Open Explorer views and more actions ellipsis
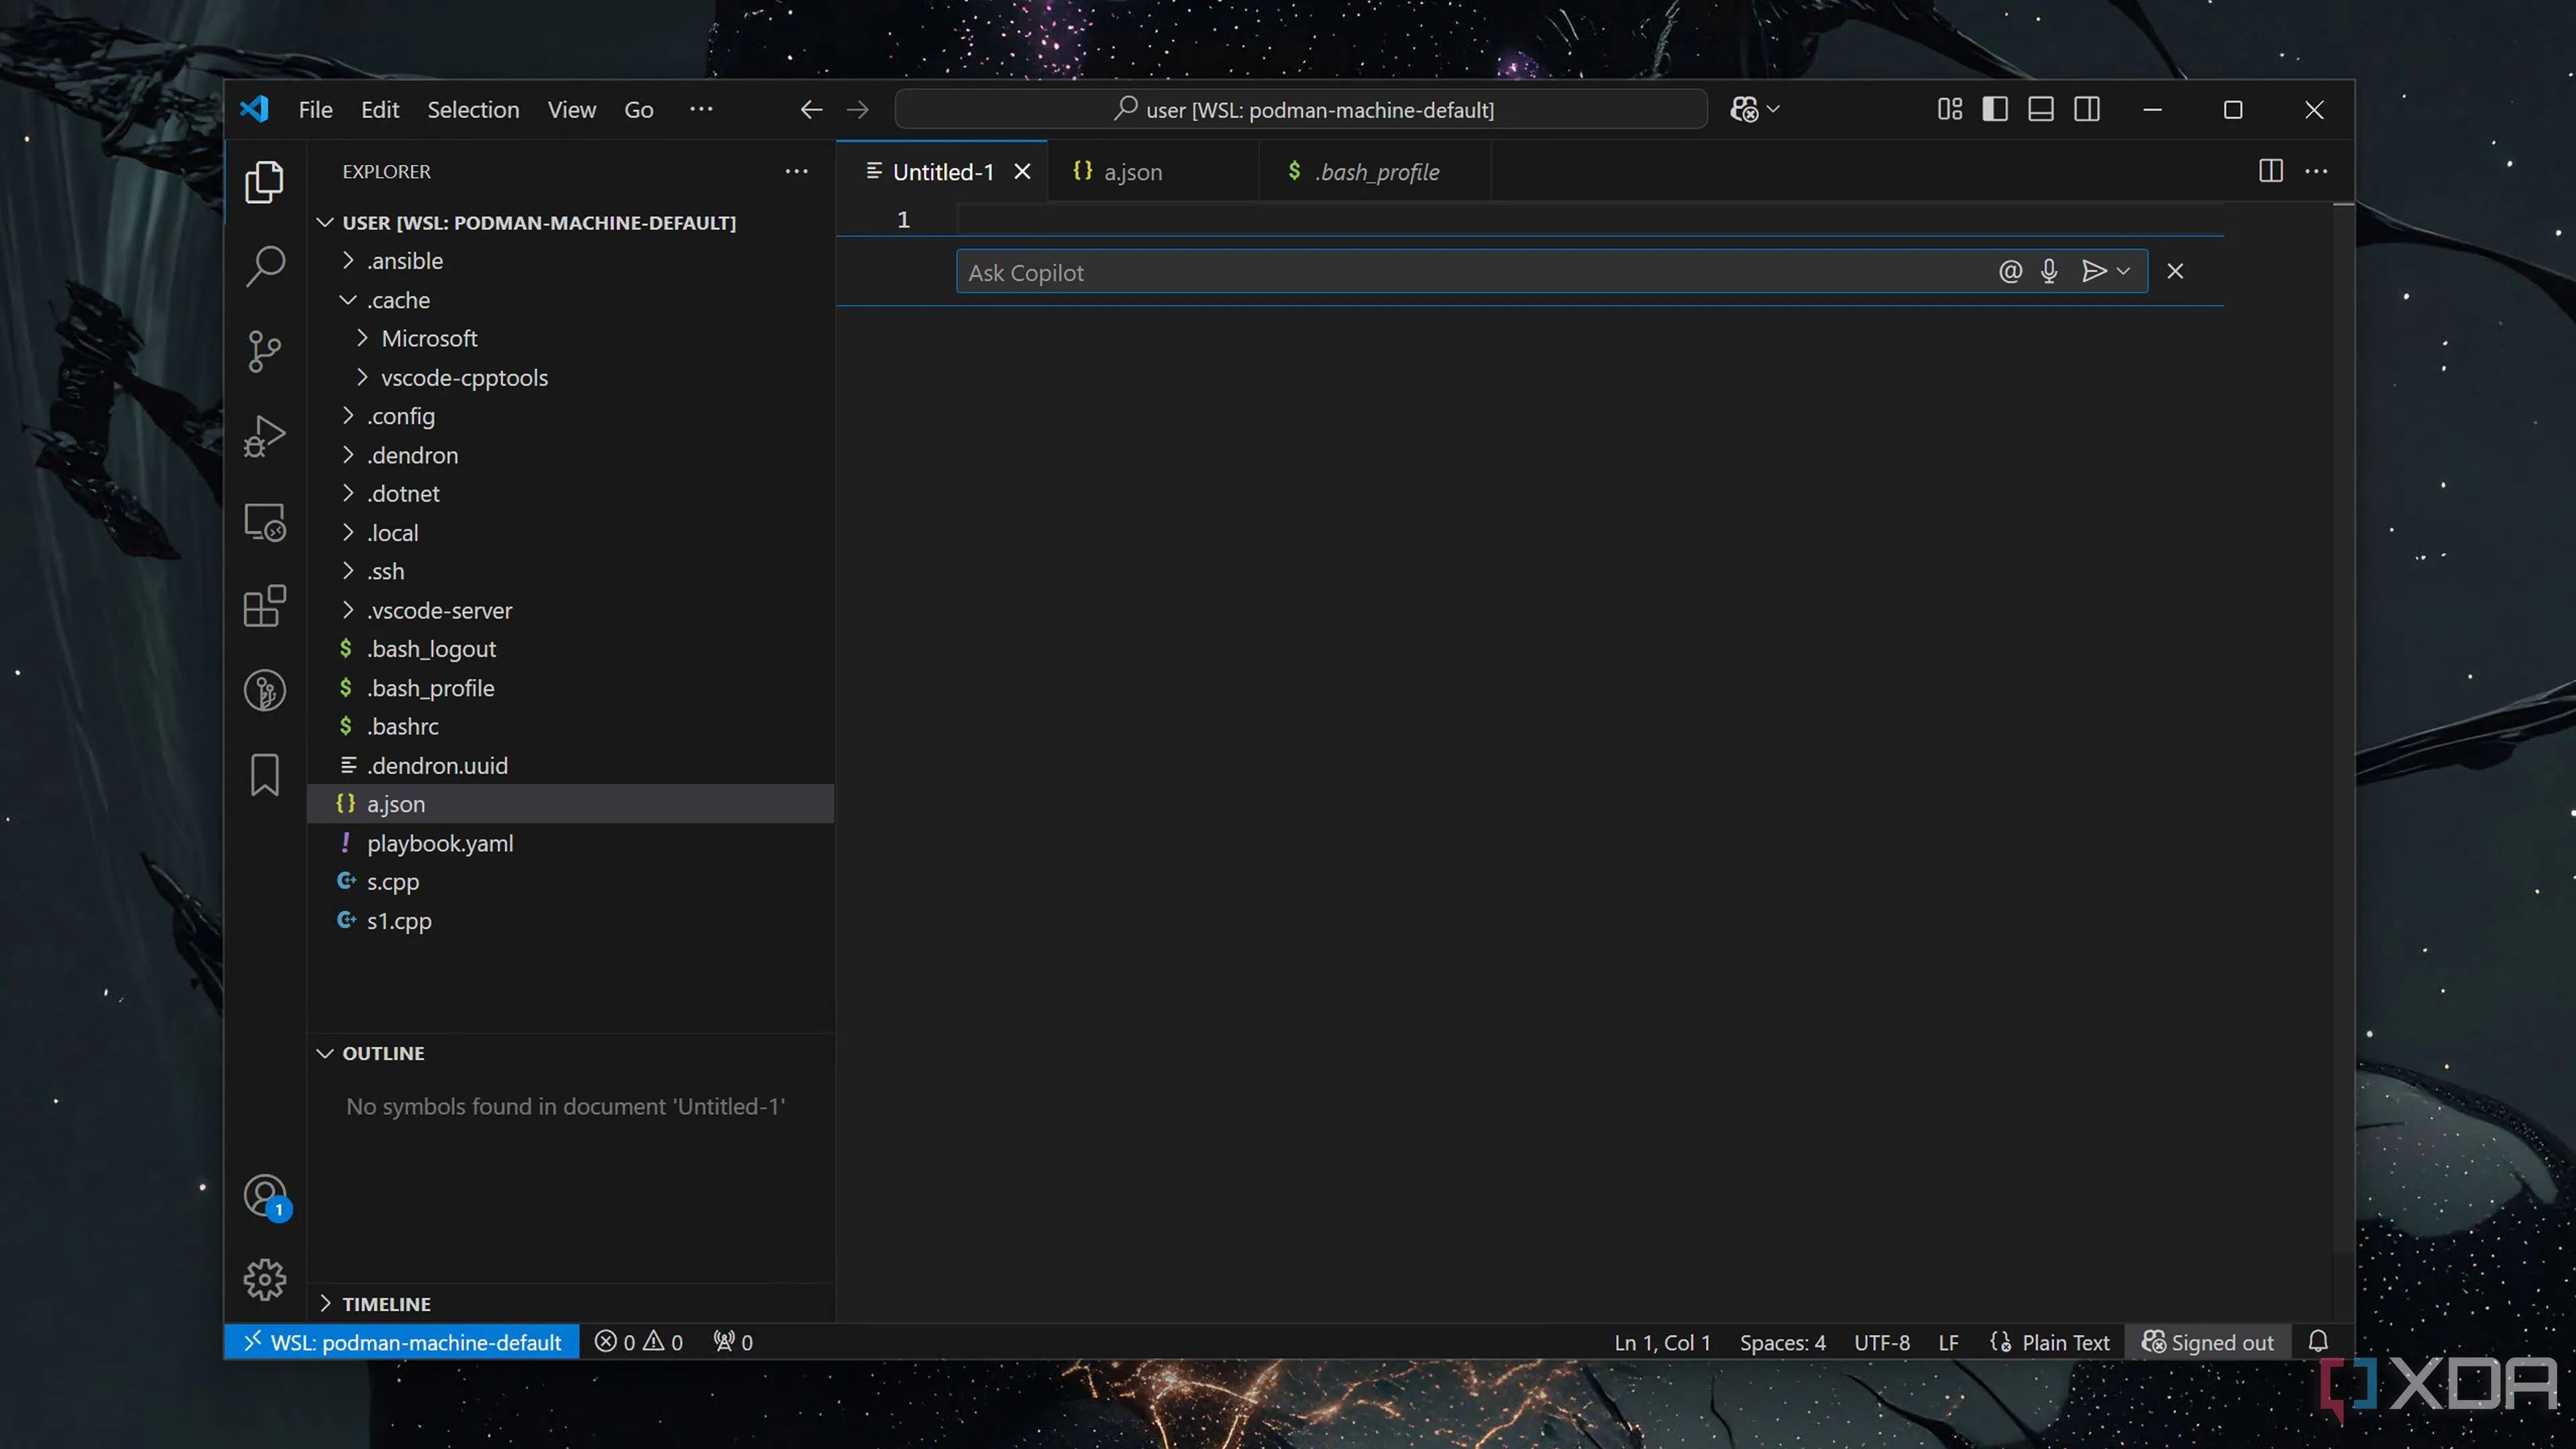This screenshot has height=1449, width=2576. click(x=796, y=171)
